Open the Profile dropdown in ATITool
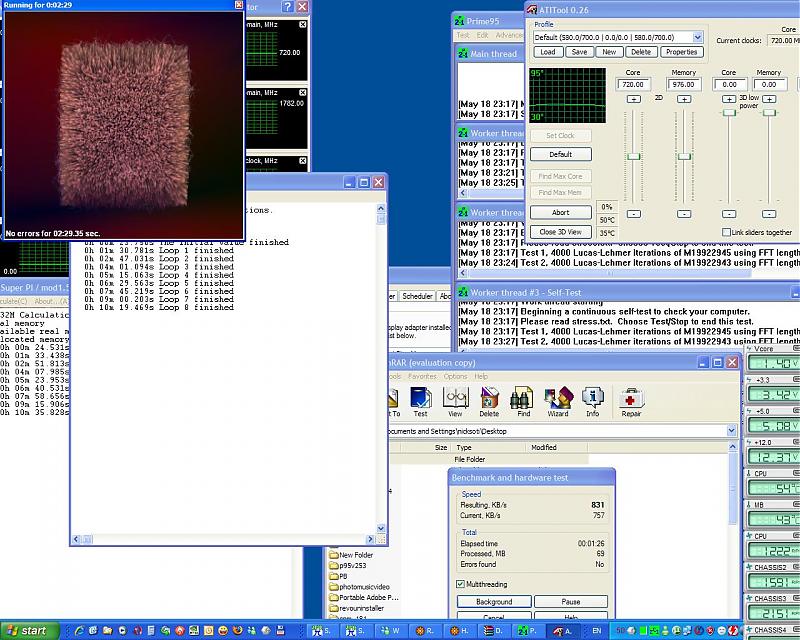This screenshot has width=800, height=640. [697, 37]
